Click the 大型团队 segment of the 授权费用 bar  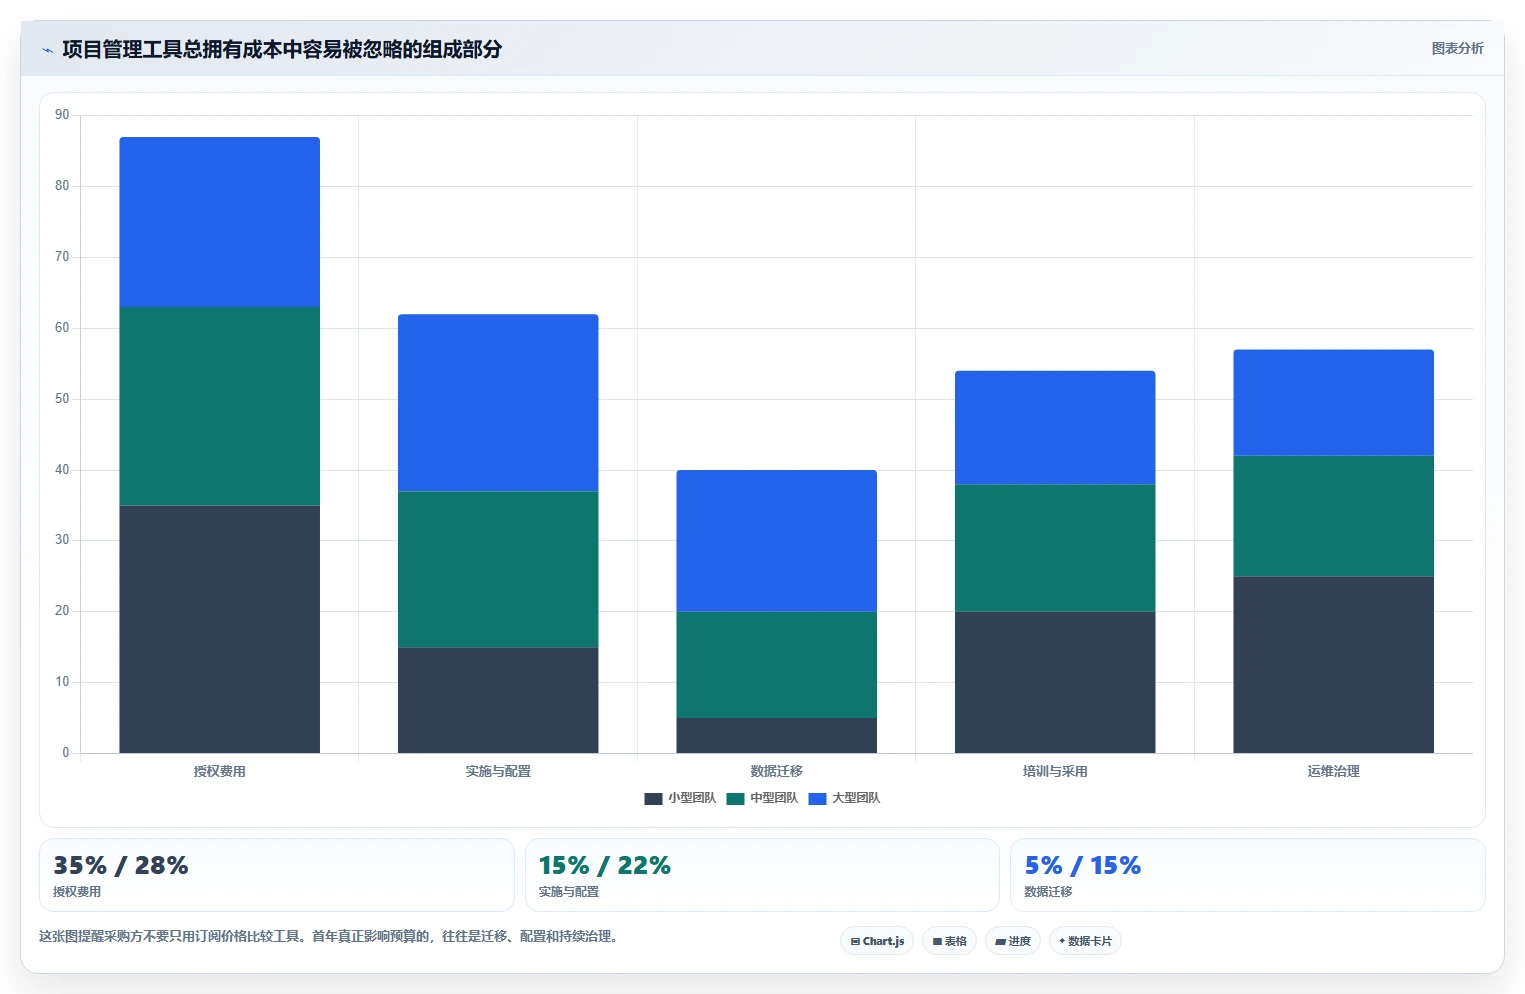tap(220, 222)
